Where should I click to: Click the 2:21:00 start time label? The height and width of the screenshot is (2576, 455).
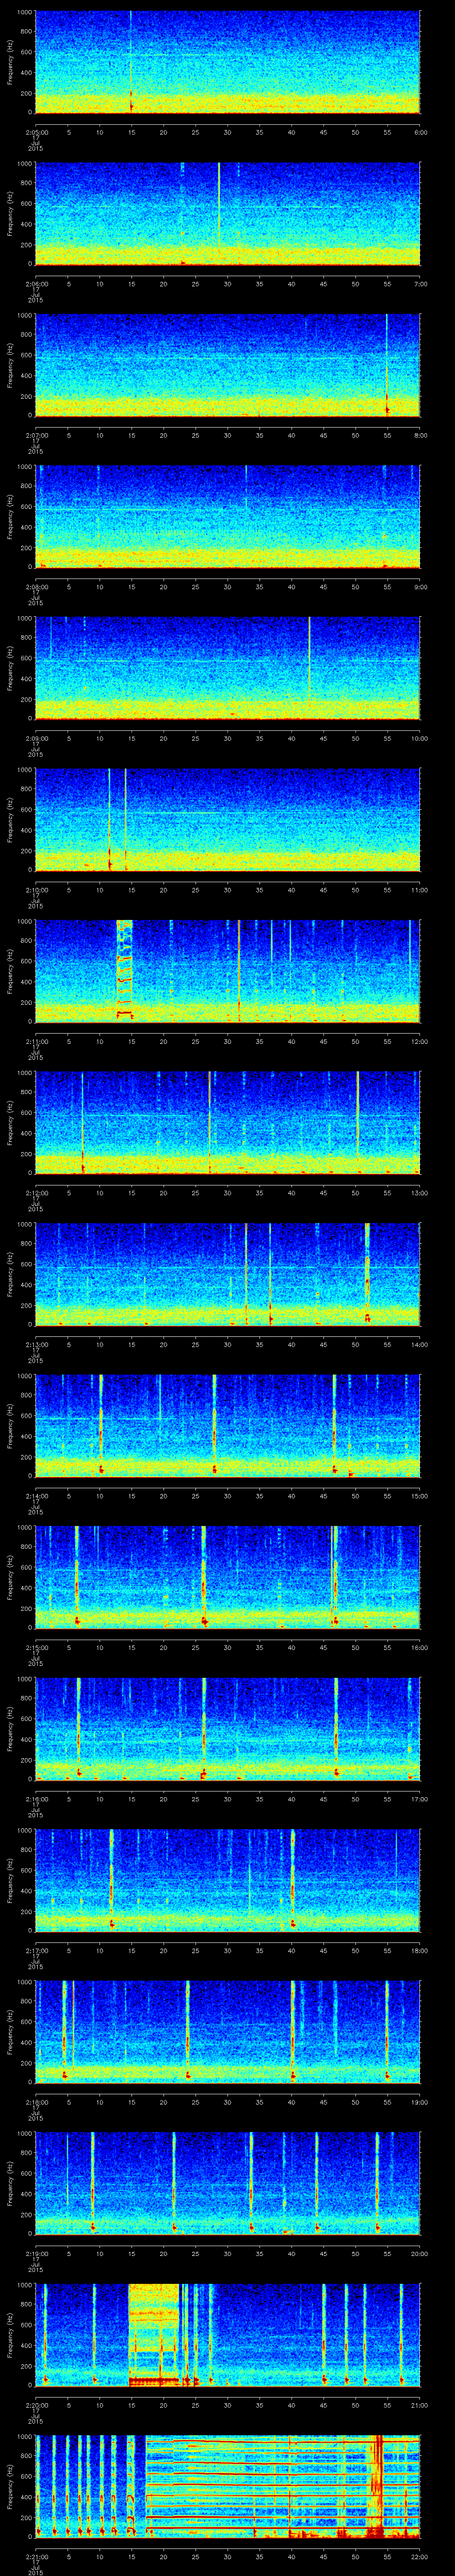(36, 2556)
